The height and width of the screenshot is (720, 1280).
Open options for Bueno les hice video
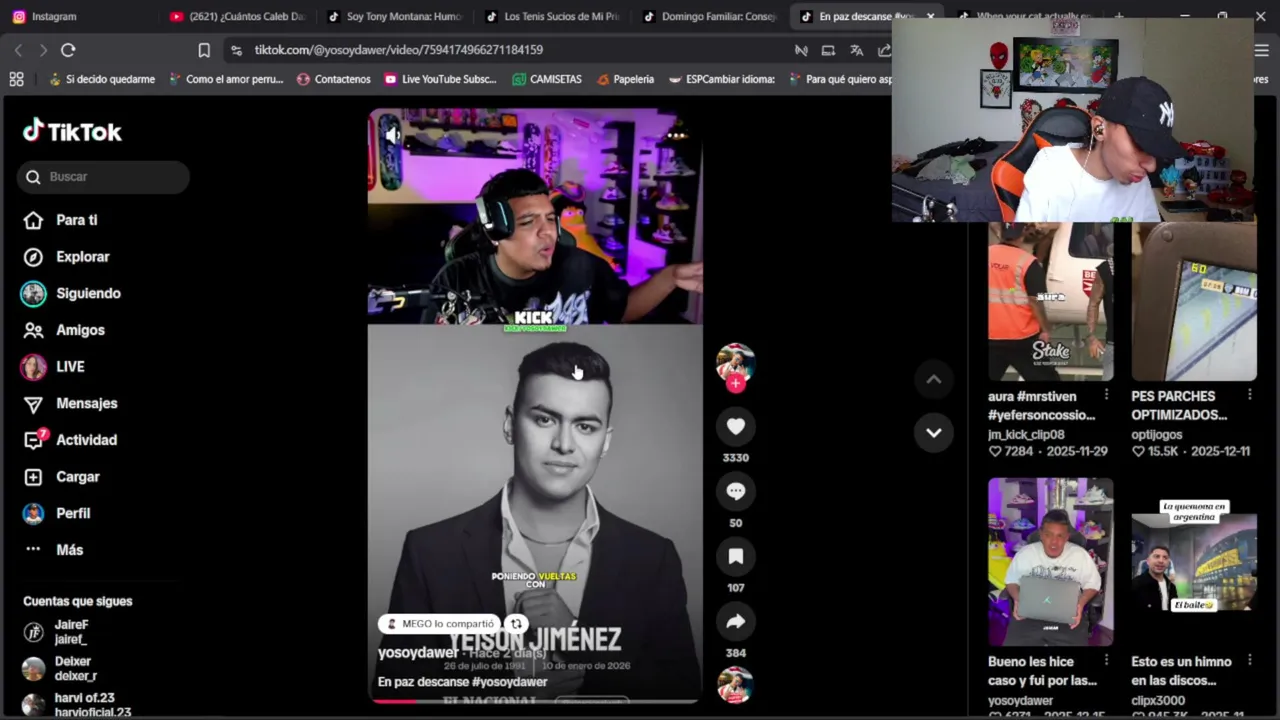click(1106, 661)
